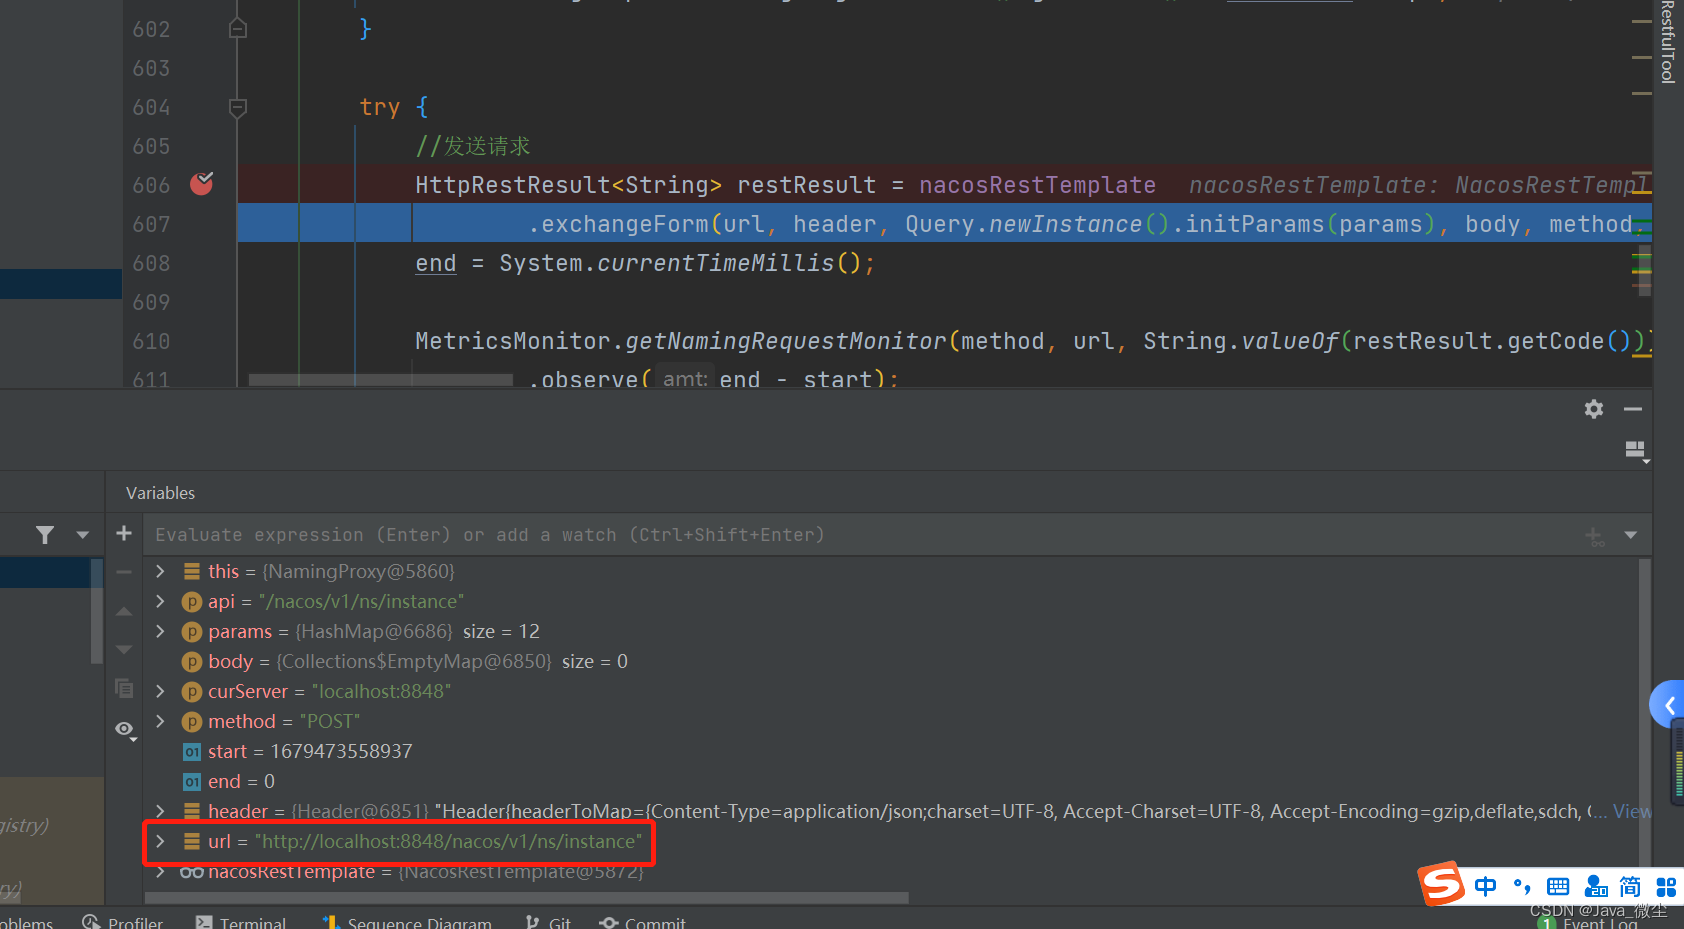Expand the 'params' HashMap variable
The image size is (1684, 929).
coord(160,631)
